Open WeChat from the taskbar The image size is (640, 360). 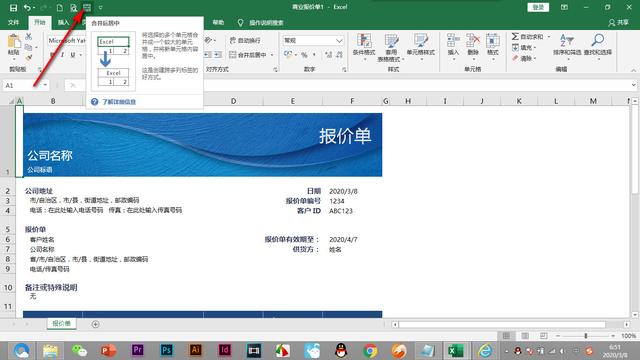click(x=79, y=351)
